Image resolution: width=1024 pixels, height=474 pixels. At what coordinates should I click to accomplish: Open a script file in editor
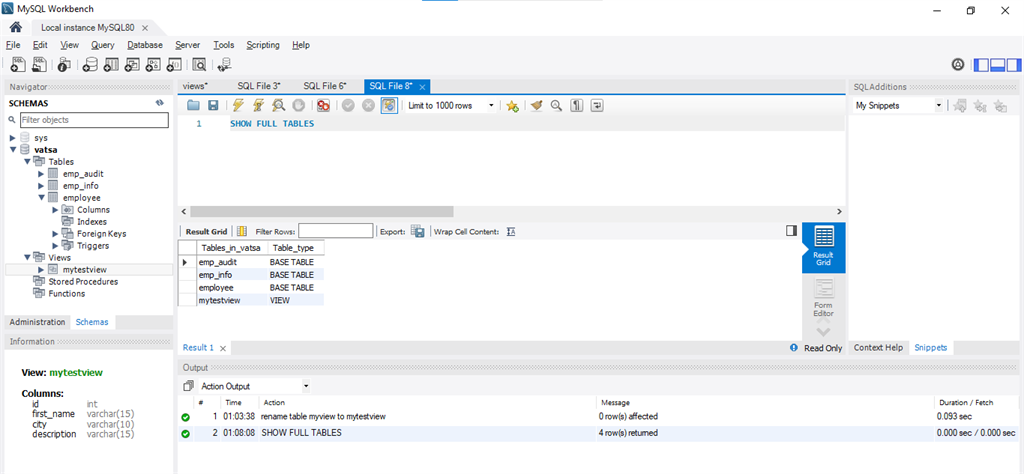[193, 105]
